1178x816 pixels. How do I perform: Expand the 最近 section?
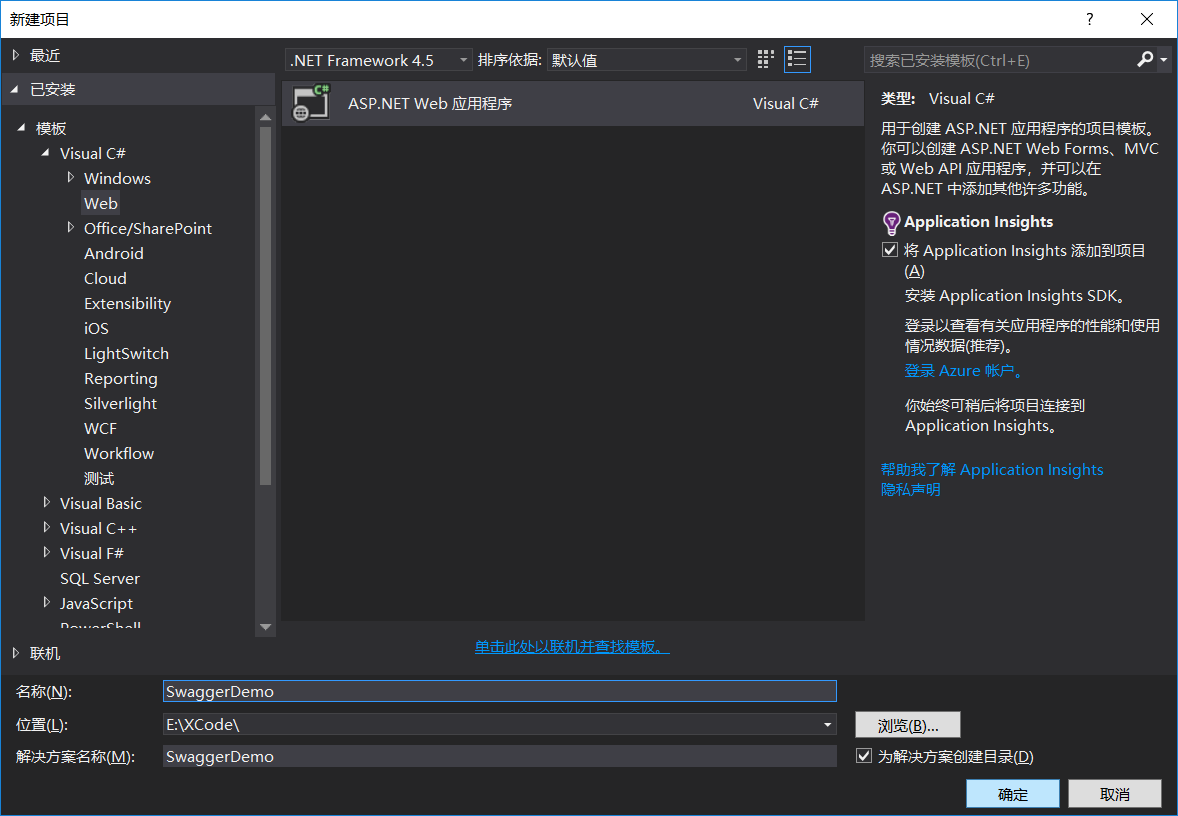[16, 55]
